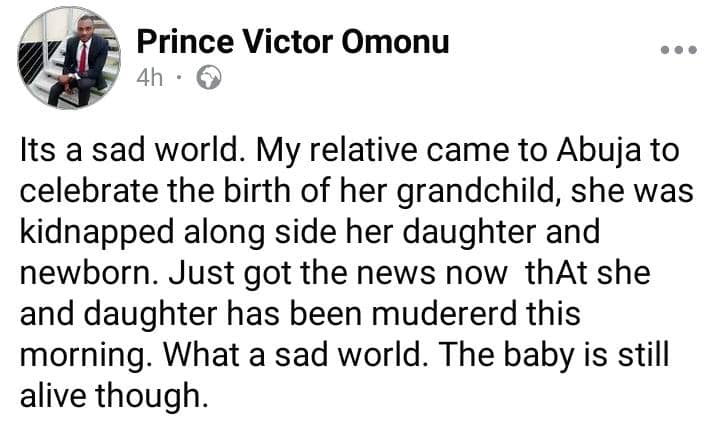Click the misspelled word 'mudererd'
Screen dimensions: 720x434
tap(444, 313)
